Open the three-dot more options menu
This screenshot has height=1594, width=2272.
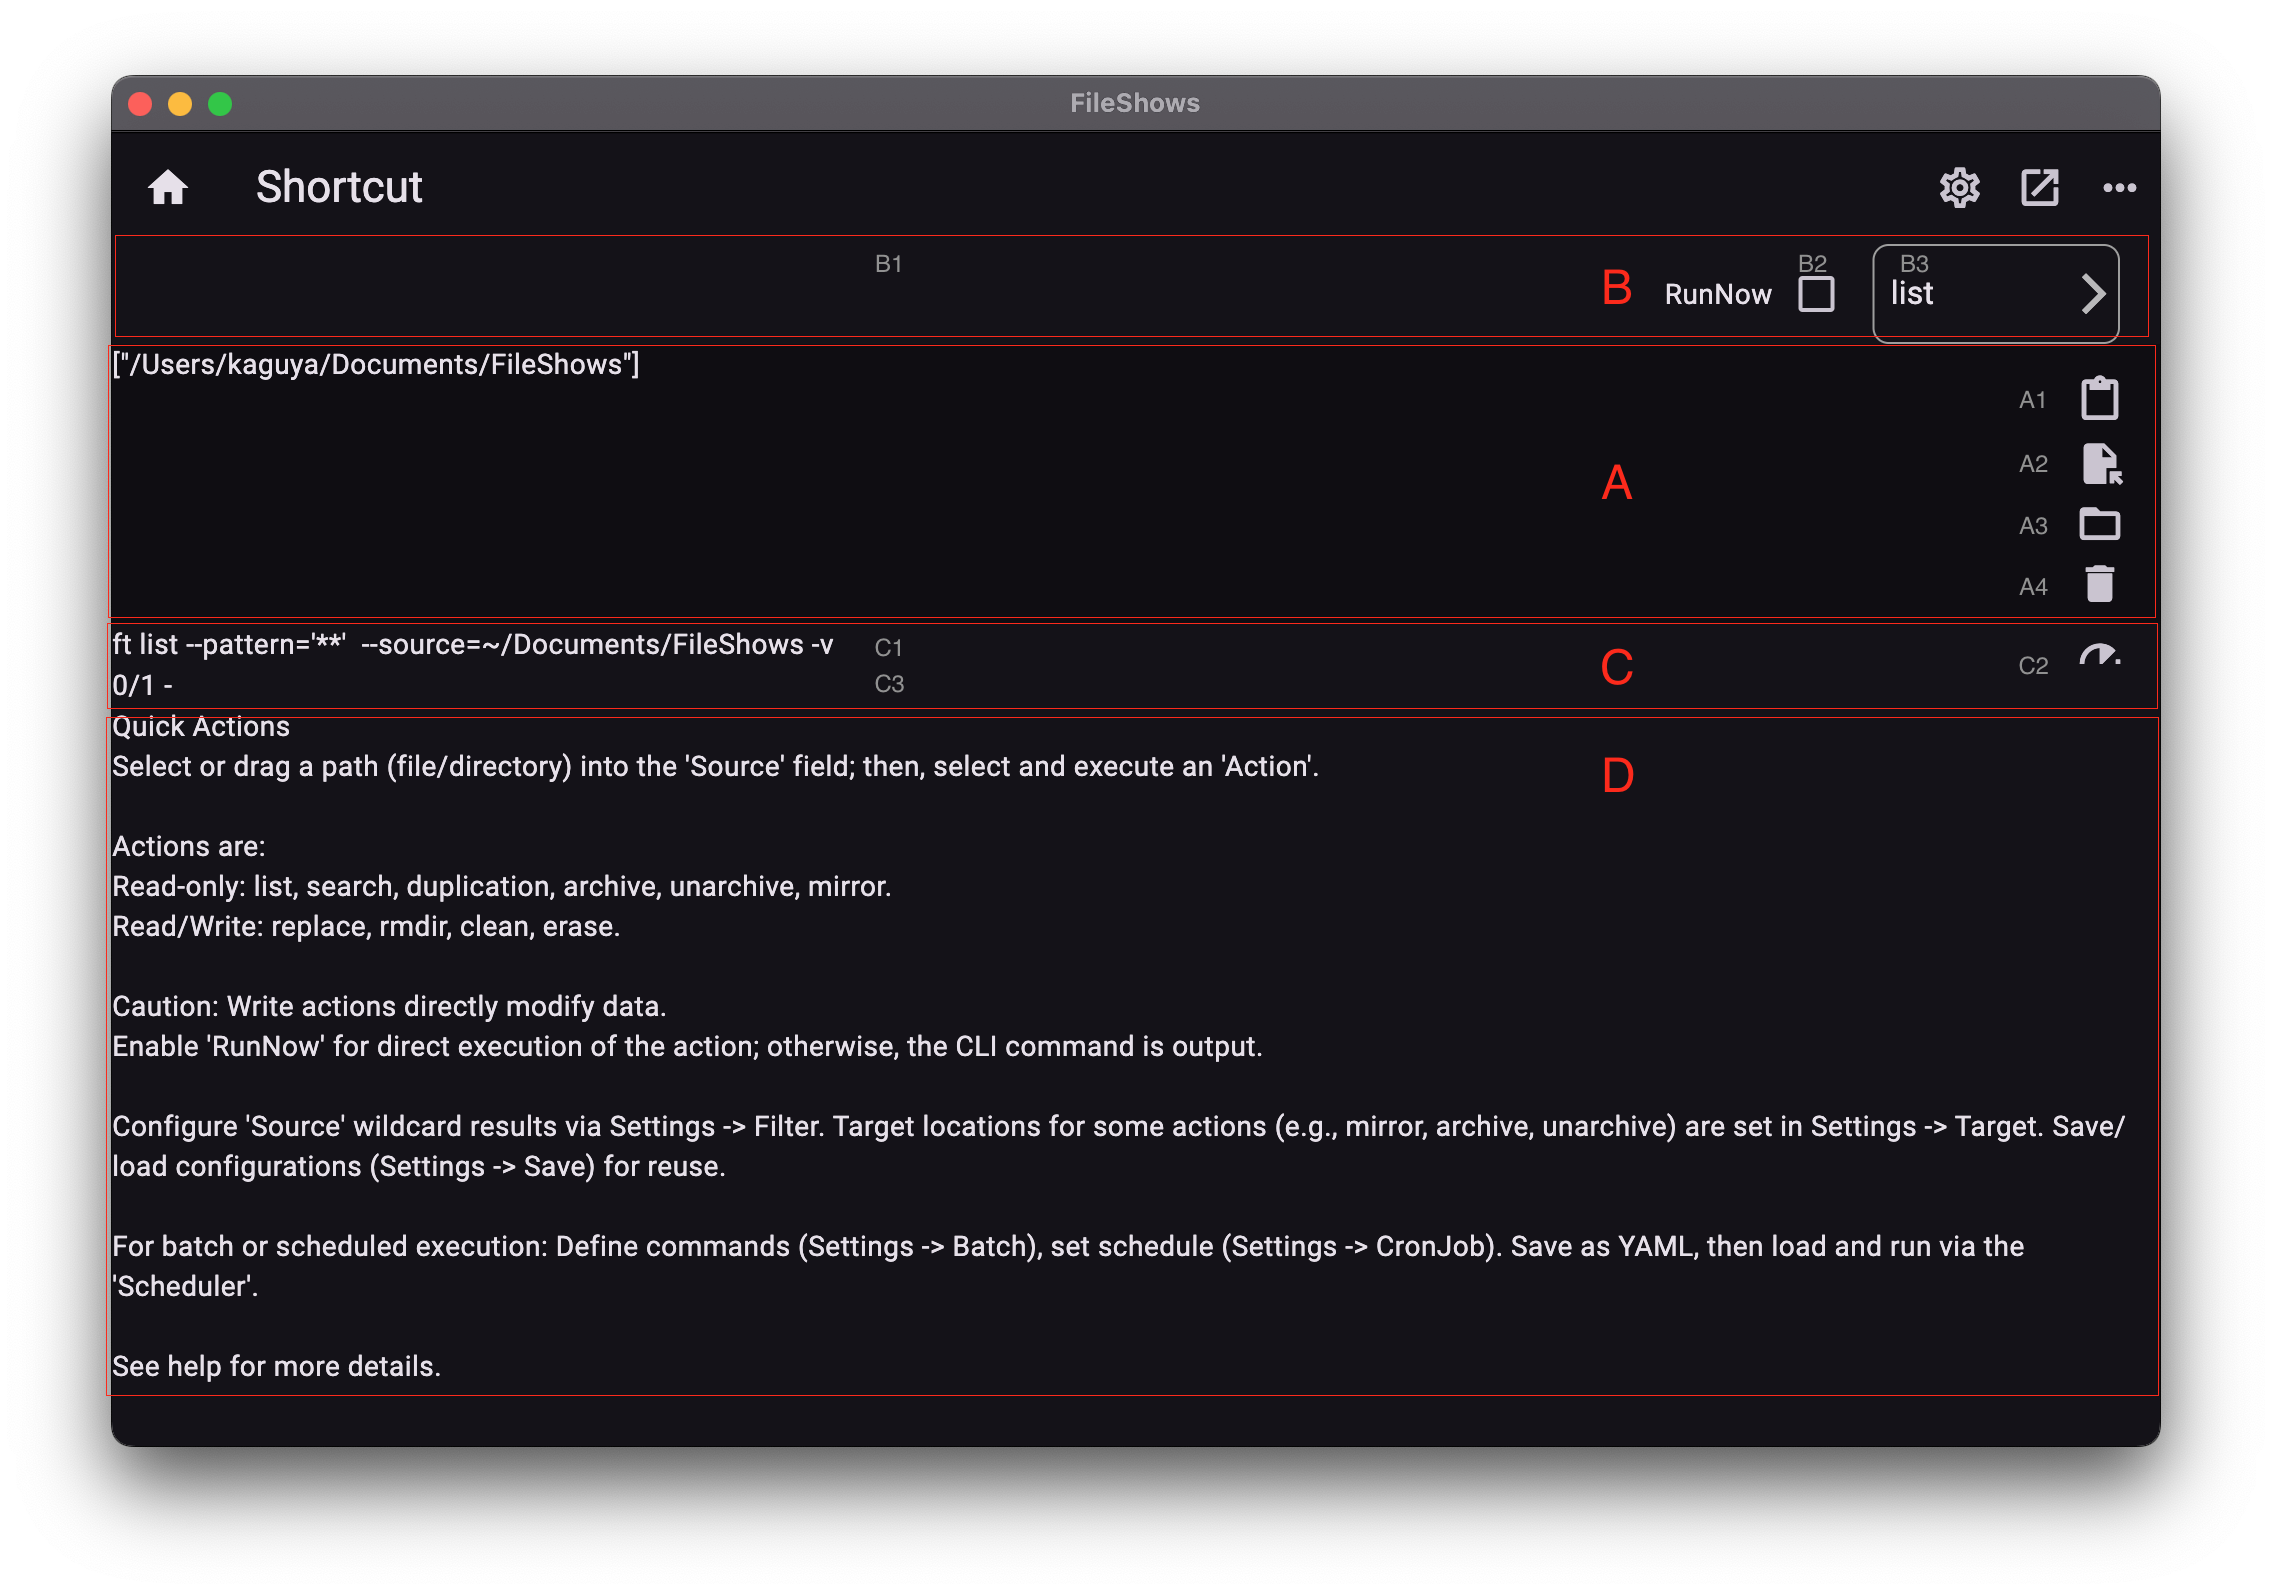click(x=2119, y=187)
